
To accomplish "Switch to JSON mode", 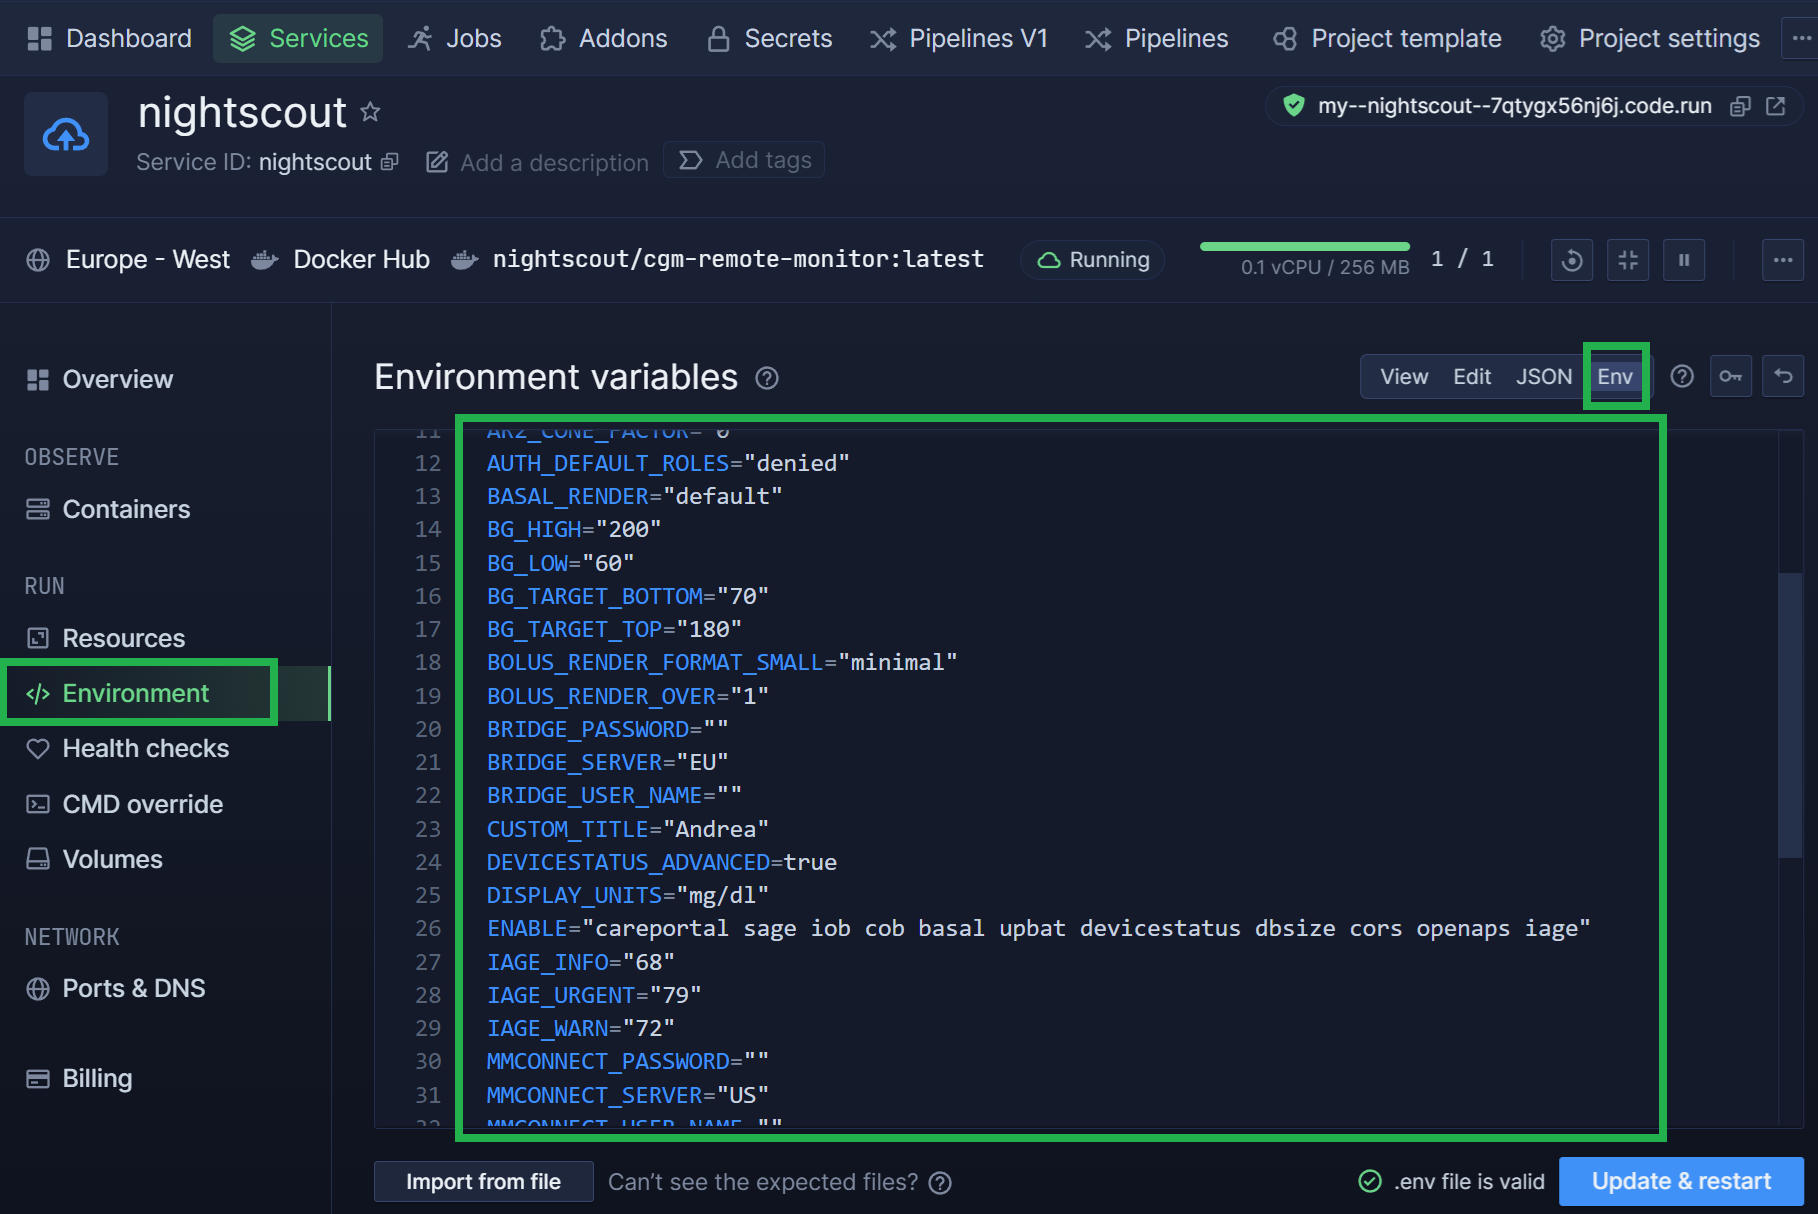I will 1544,377.
